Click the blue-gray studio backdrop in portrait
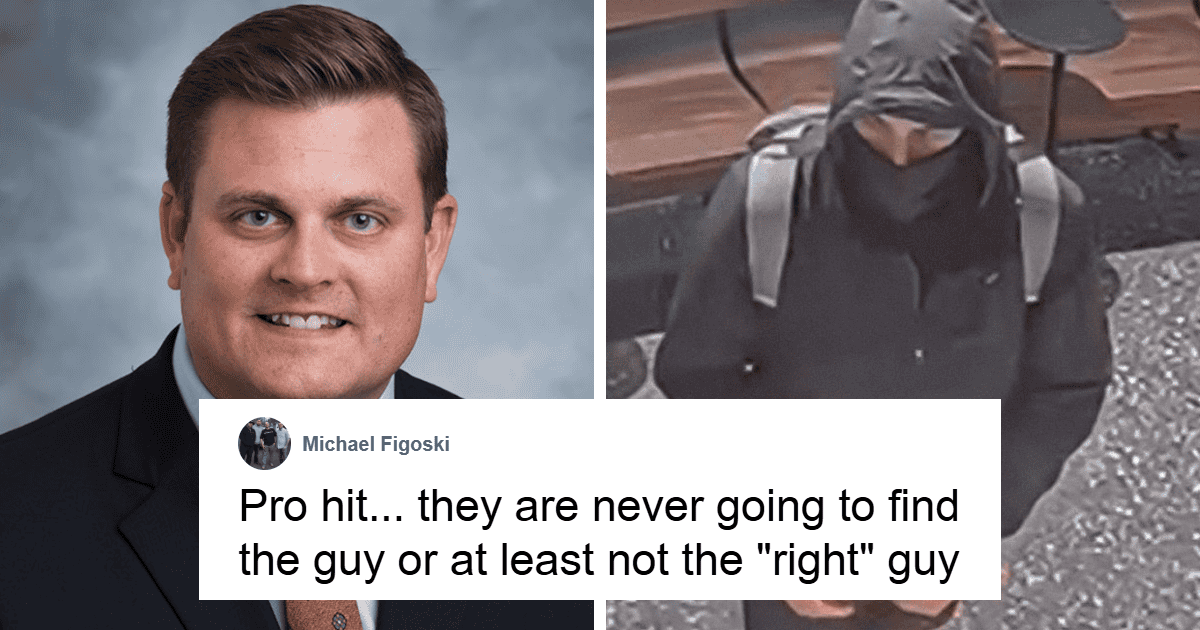The width and height of the screenshot is (1200, 630). [80, 150]
